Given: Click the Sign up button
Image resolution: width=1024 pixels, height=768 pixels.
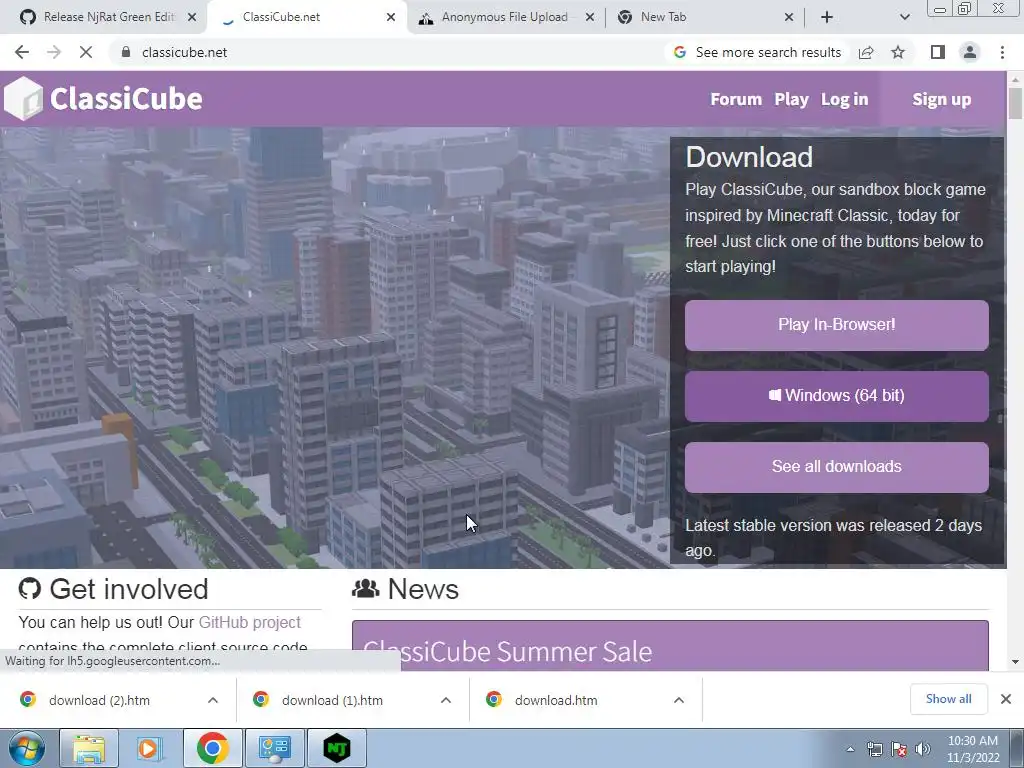Looking at the screenshot, I should 942,99.
